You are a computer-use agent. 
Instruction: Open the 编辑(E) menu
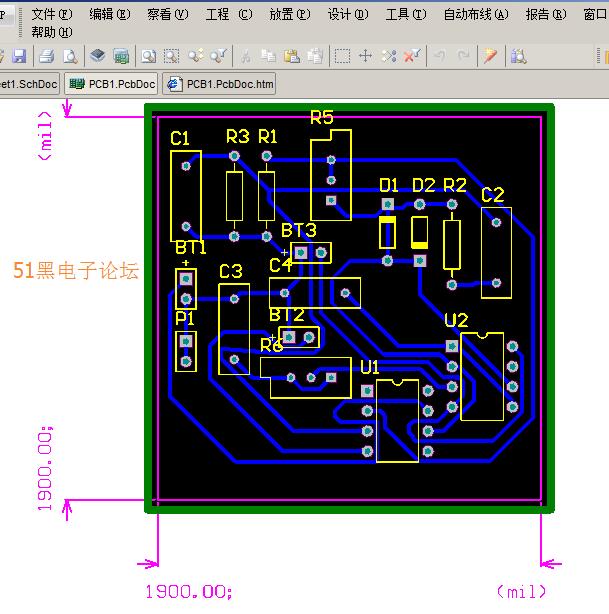pos(110,14)
